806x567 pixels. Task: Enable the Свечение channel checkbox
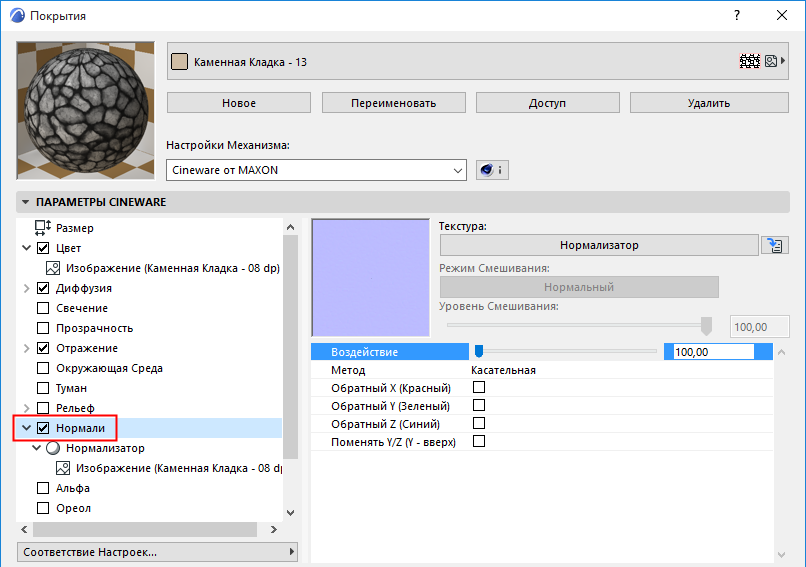43,308
